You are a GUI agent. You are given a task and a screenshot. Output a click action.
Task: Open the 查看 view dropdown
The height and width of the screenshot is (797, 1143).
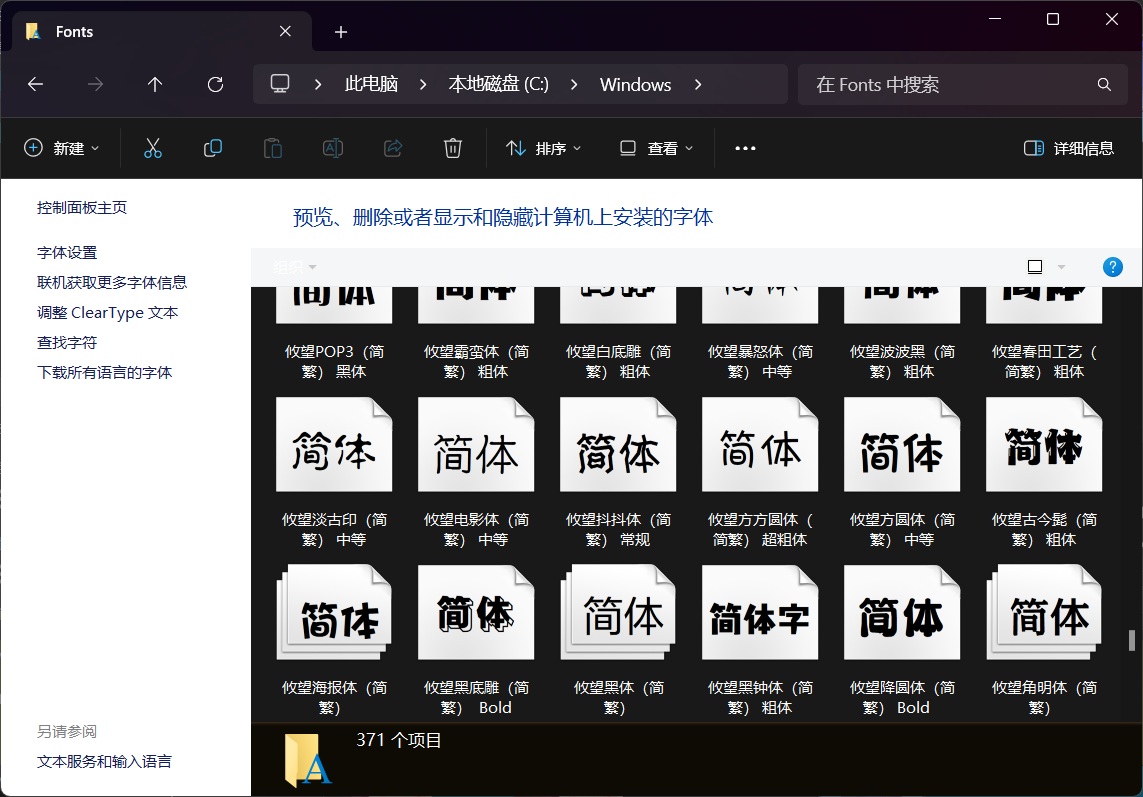(657, 148)
